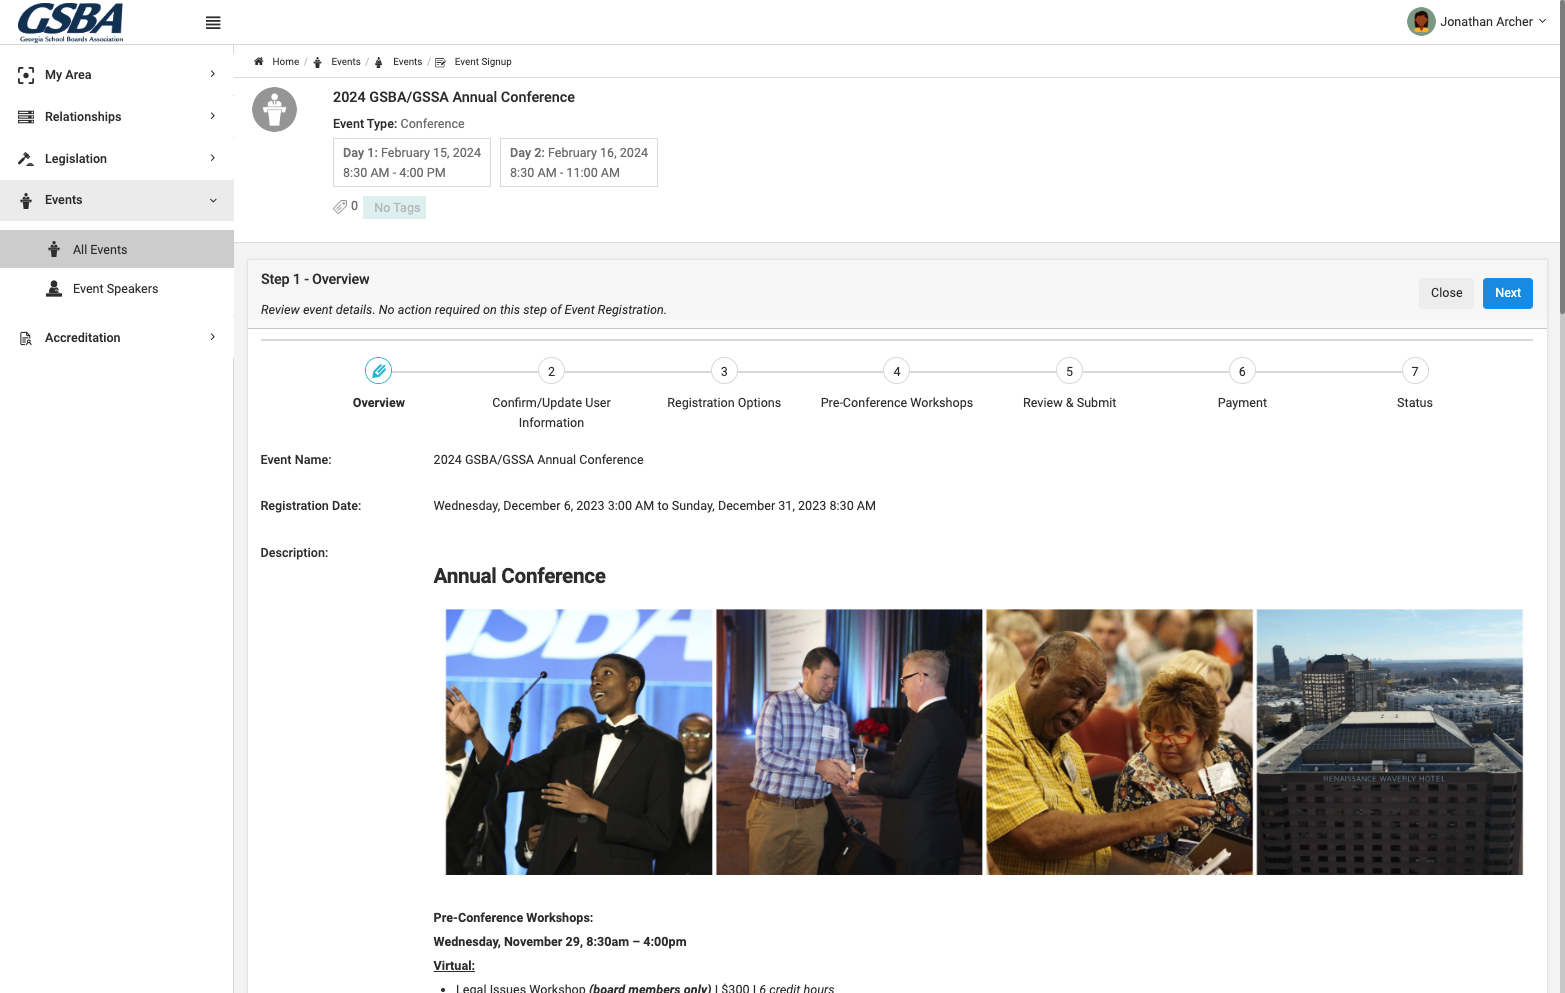The width and height of the screenshot is (1565, 993).
Task: Jump to step 6 Payment
Action: coord(1242,371)
